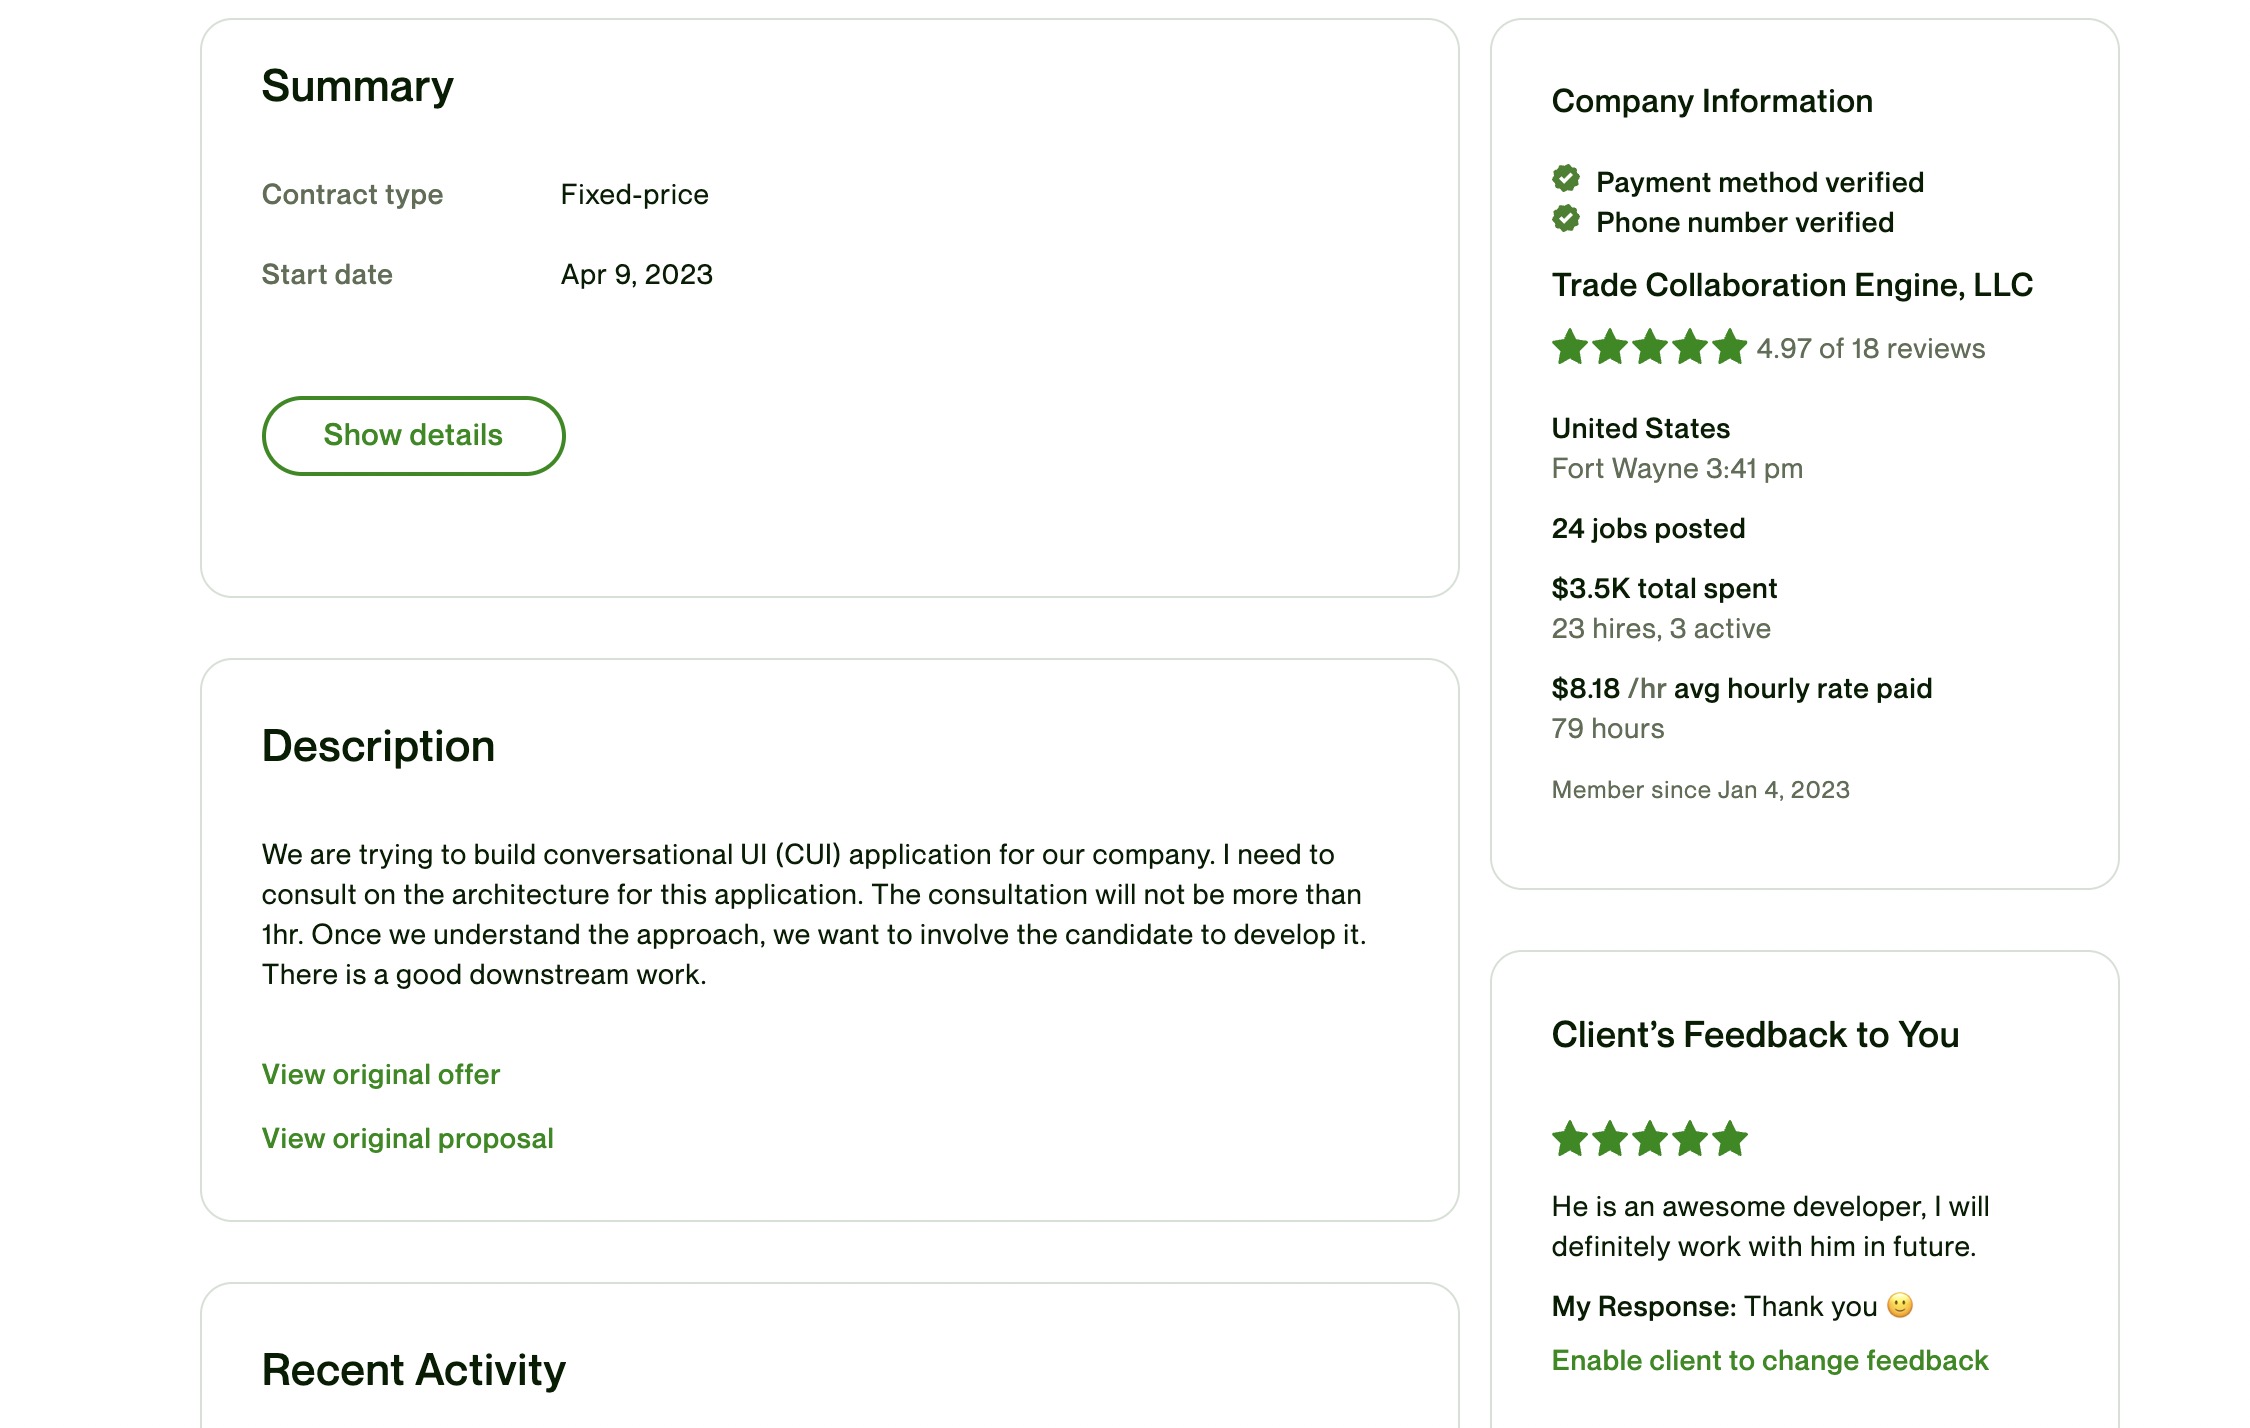
Task: Click the fifth star in company rating
Action: point(1730,347)
